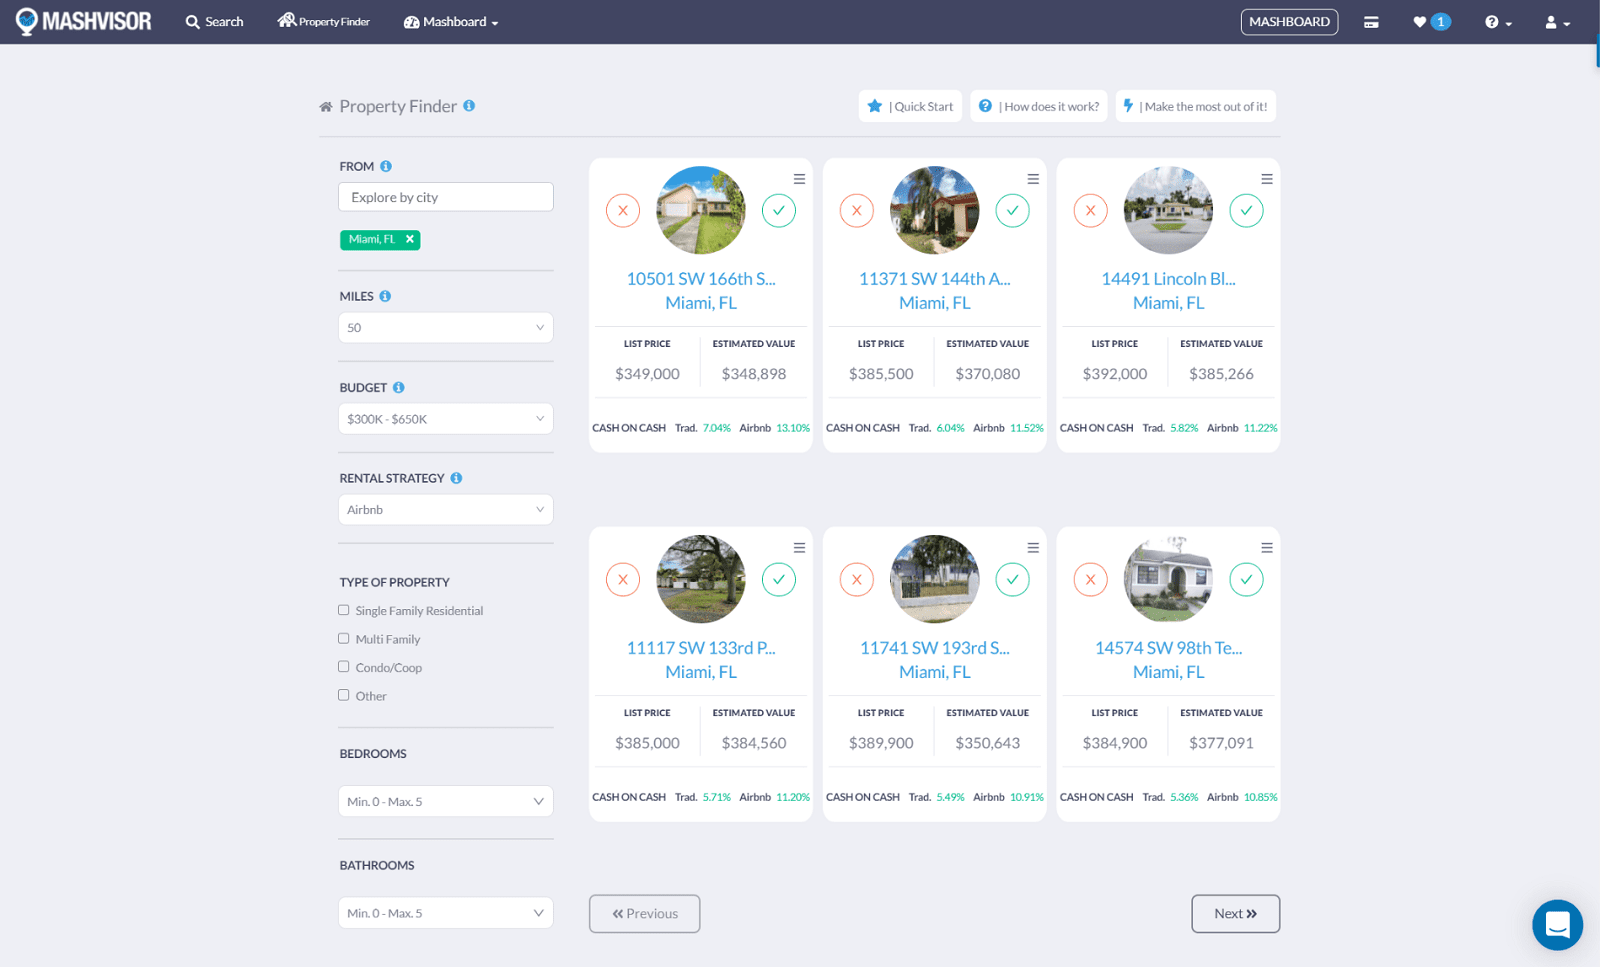Open the hamburger menu on 11371 SW 144th card

[1032, 178]
